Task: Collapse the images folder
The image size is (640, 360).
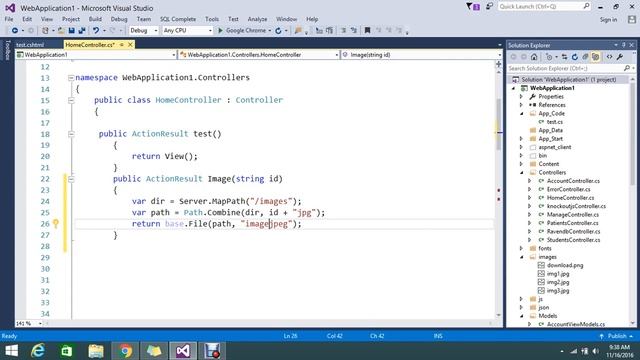Action: pos(521,257)
